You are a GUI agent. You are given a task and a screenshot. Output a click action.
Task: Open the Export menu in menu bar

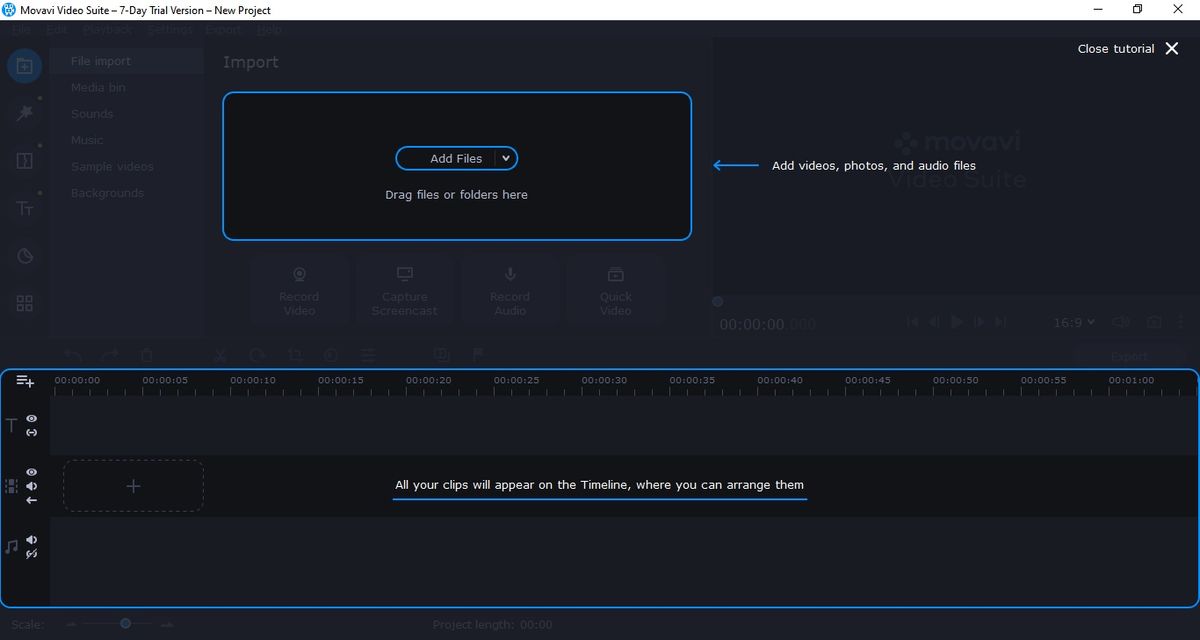(x=224, y=30)
